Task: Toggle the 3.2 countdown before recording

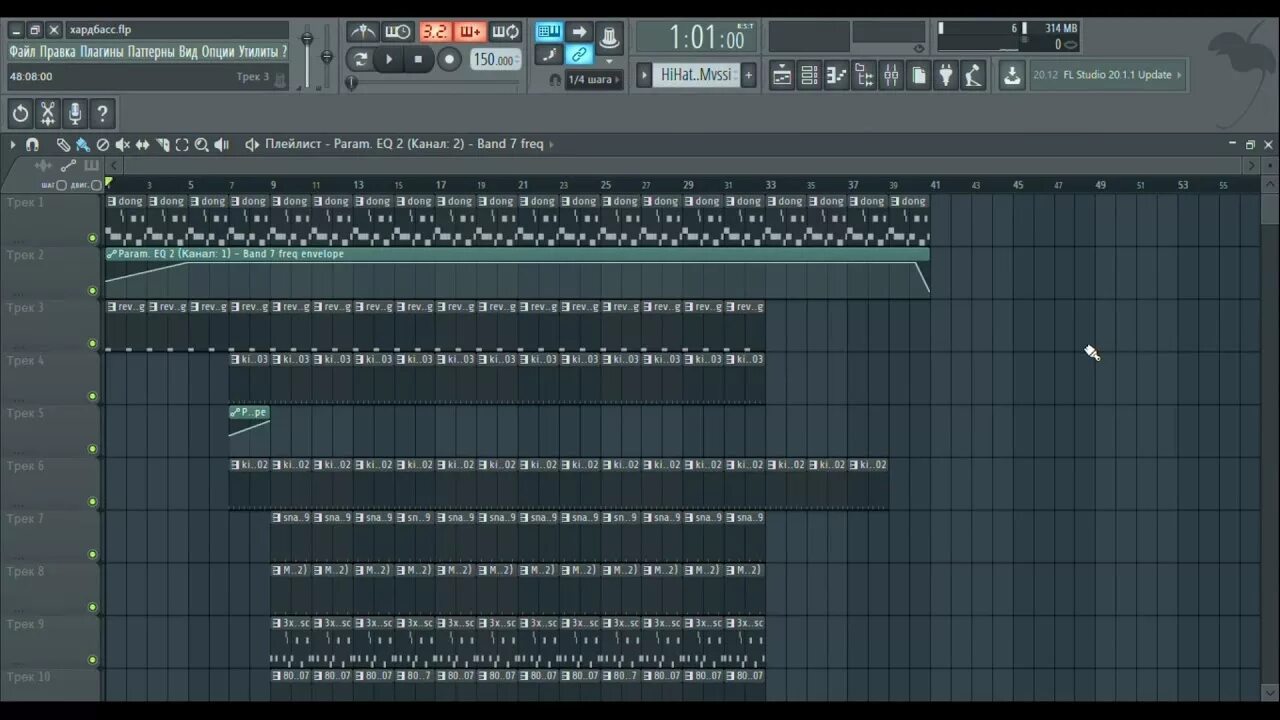Action: pyautogui.click(x=434, y=32)
